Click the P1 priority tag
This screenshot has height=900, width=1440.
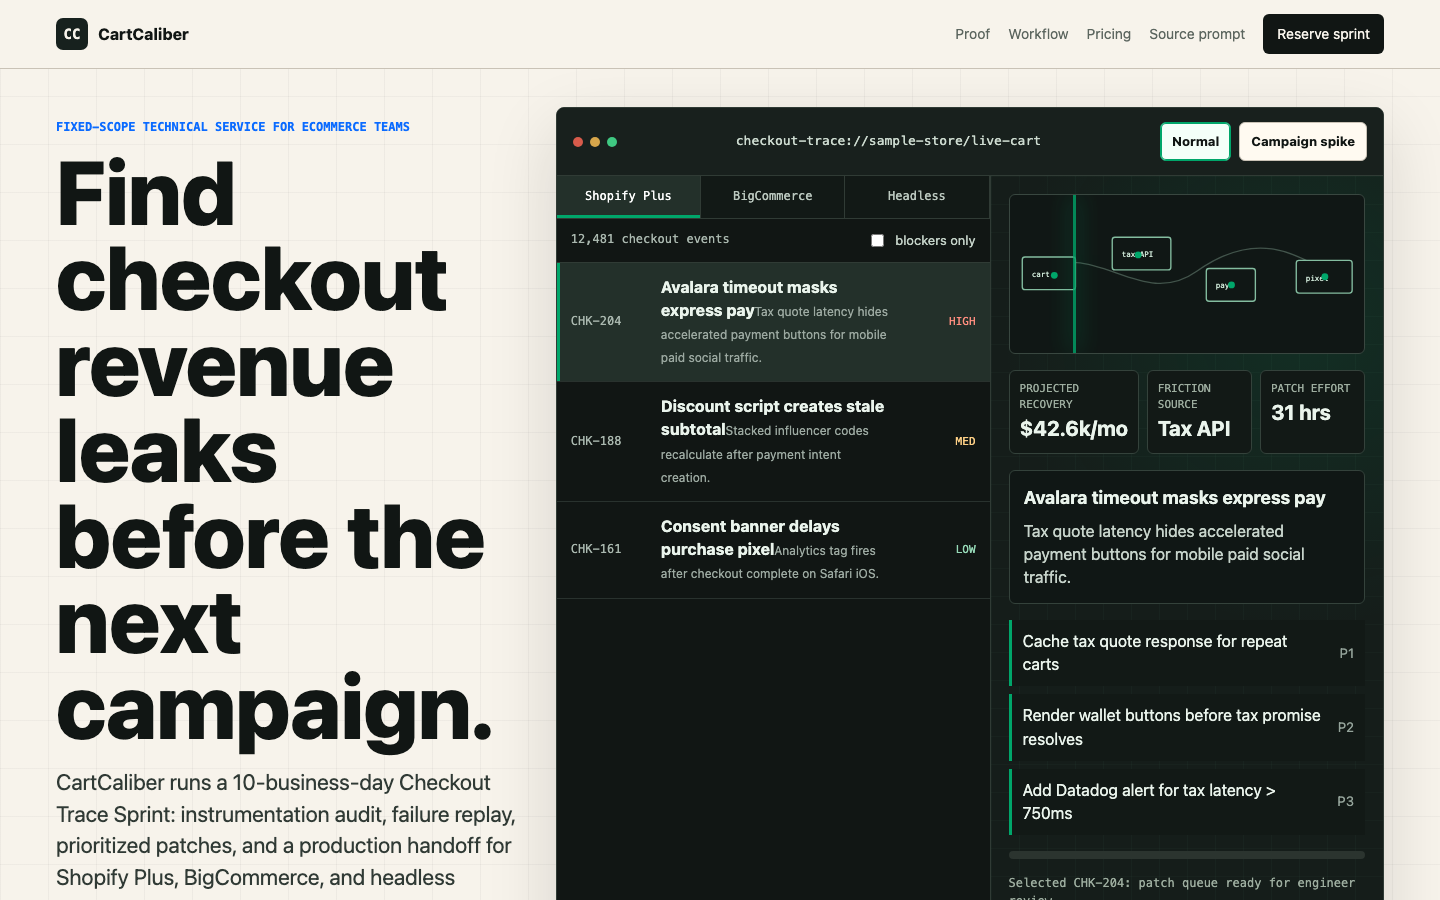1346,653
